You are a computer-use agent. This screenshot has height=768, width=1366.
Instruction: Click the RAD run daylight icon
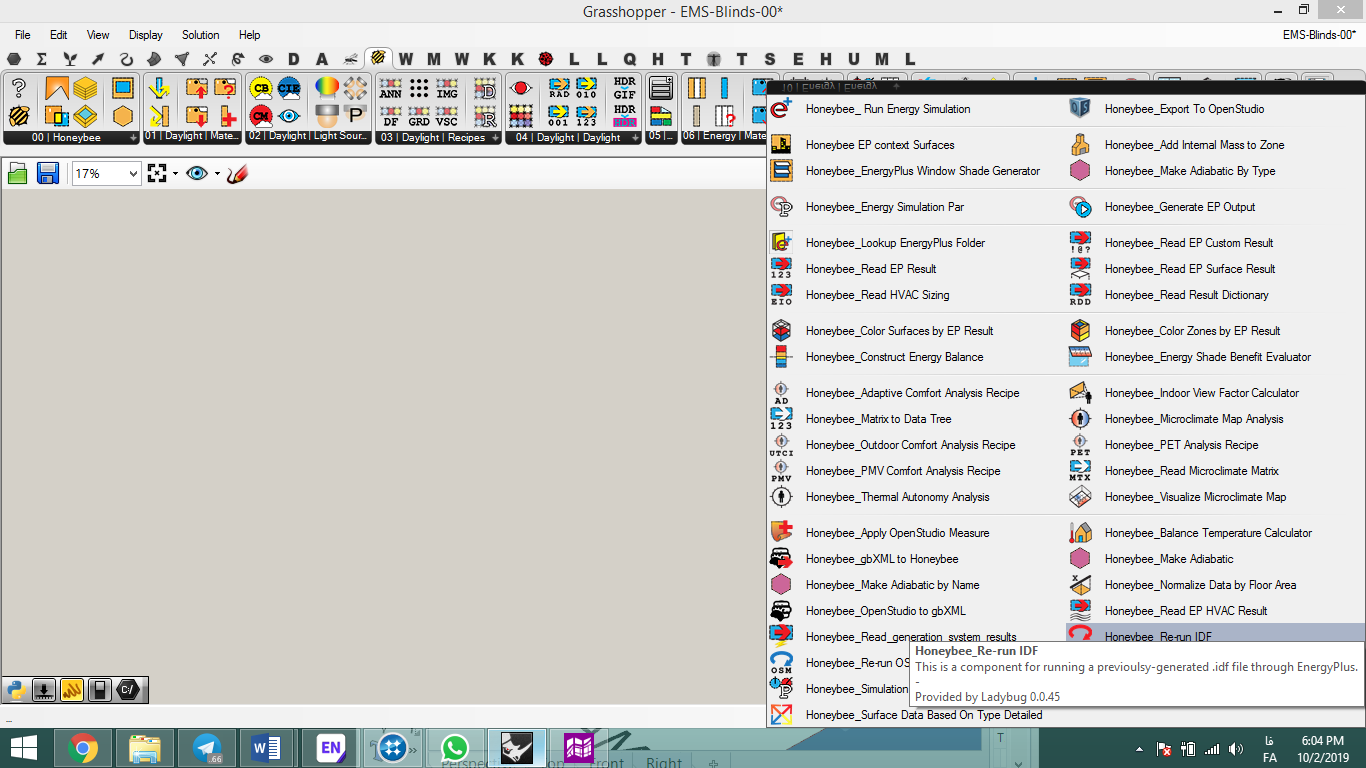click(558, 89)
